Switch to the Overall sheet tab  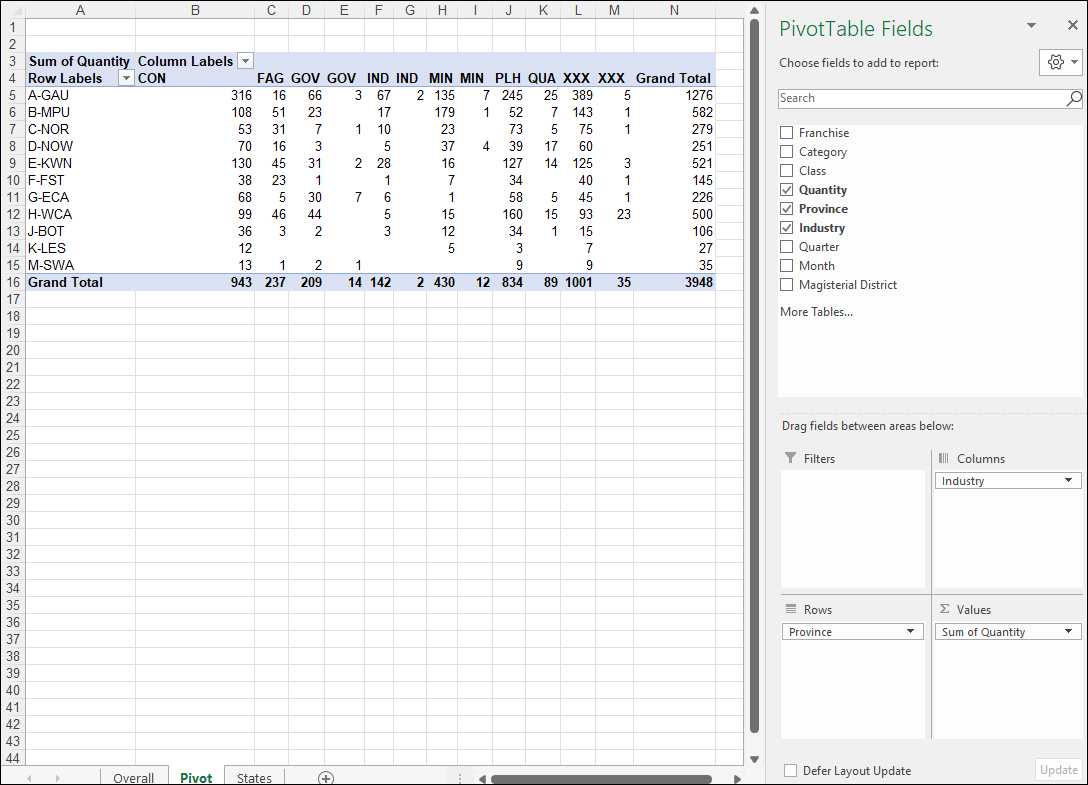(x=133, y=778)
